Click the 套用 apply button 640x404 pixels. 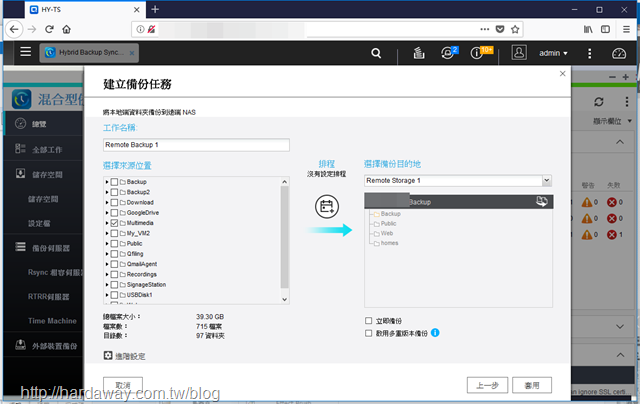coord(532,385)
